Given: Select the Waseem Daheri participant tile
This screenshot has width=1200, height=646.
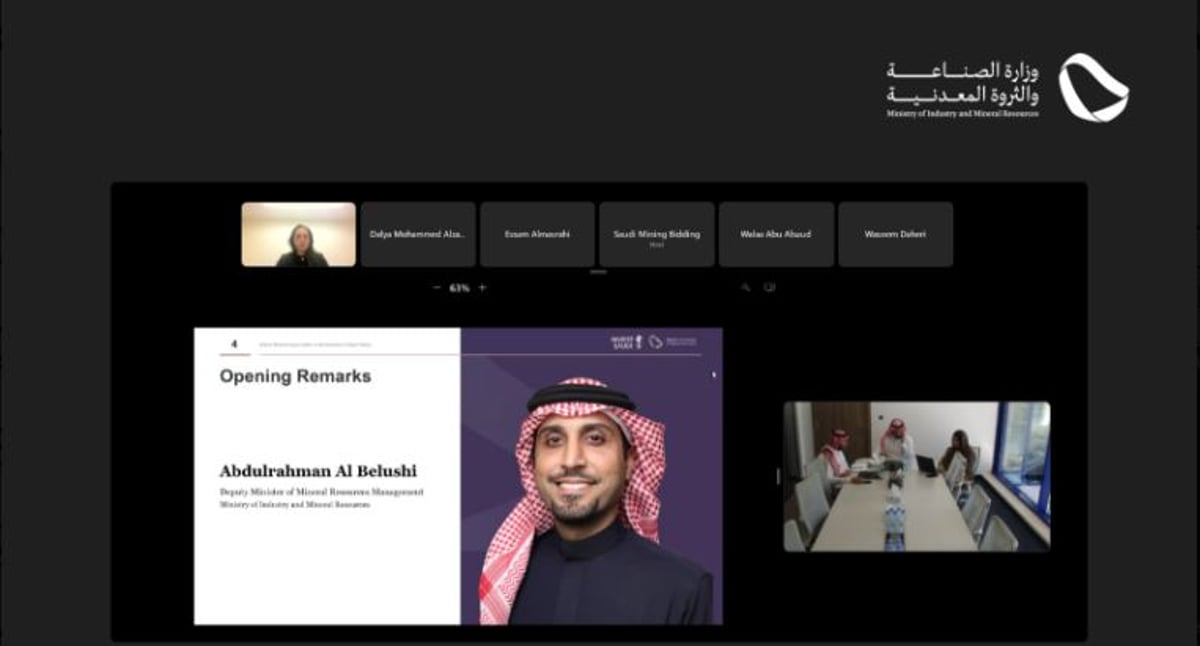Looking at the screenshot, I should 895,234.
